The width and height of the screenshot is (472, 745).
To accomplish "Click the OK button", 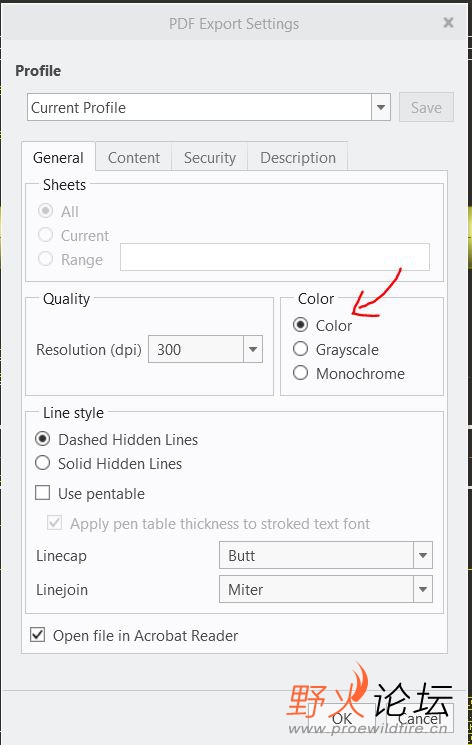I will 342,718.
